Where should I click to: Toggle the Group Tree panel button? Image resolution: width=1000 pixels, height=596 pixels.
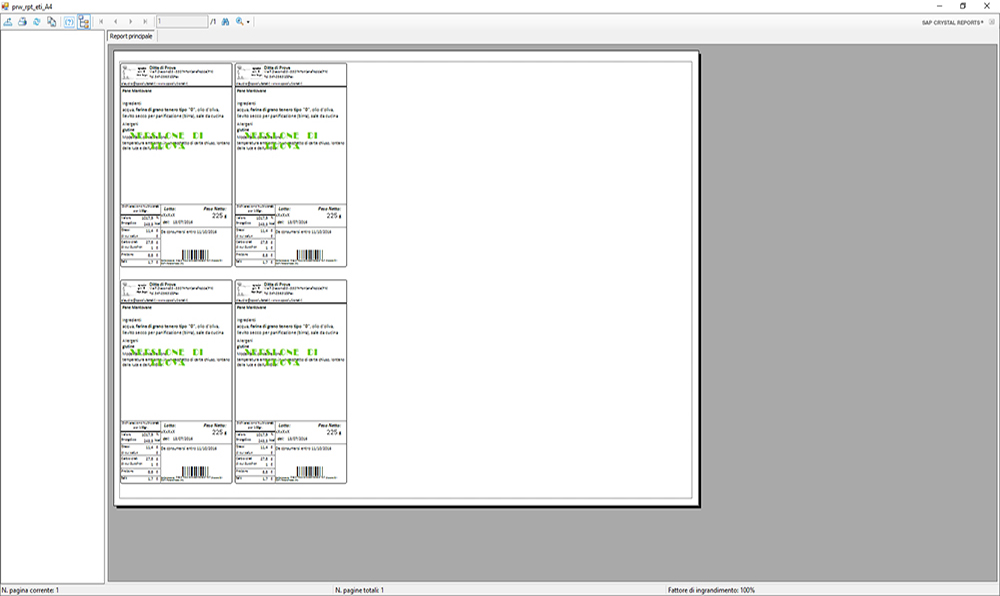click(x=84, y=22)
